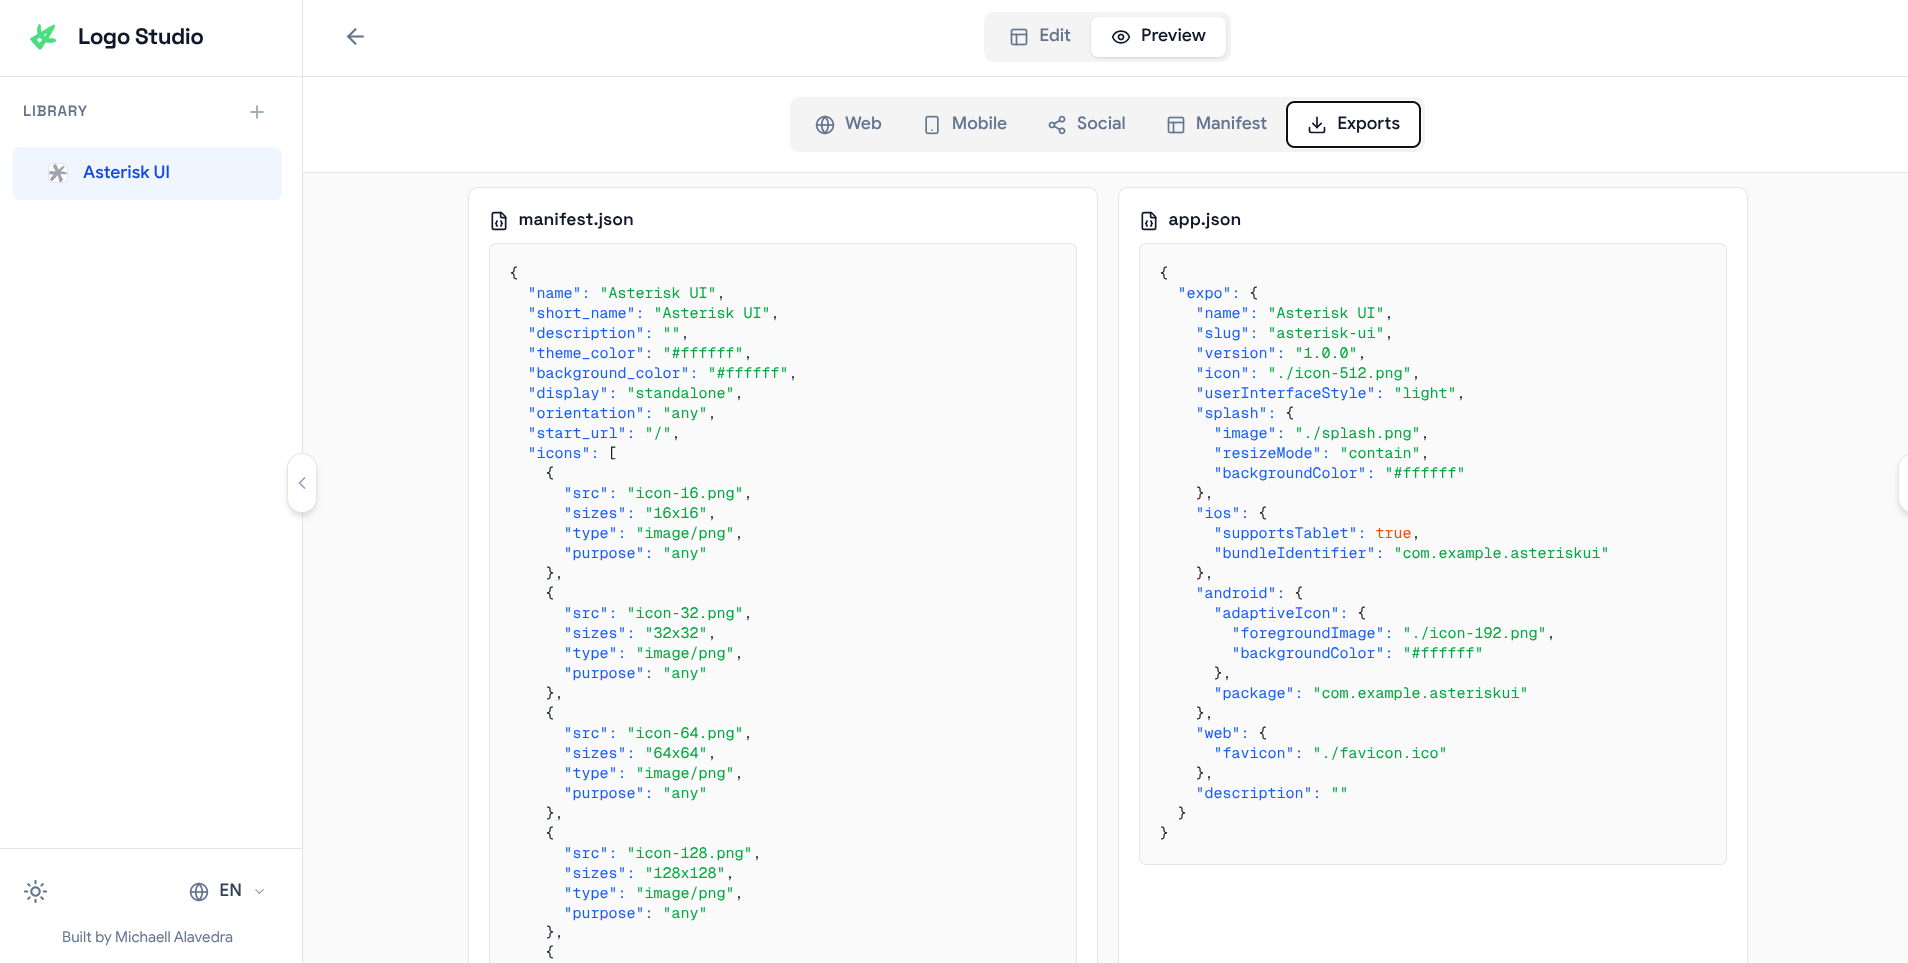The width and height of the screenshot is (1908, 963).
Task: Click the app.json file icon
Action: coord(1149,220)
